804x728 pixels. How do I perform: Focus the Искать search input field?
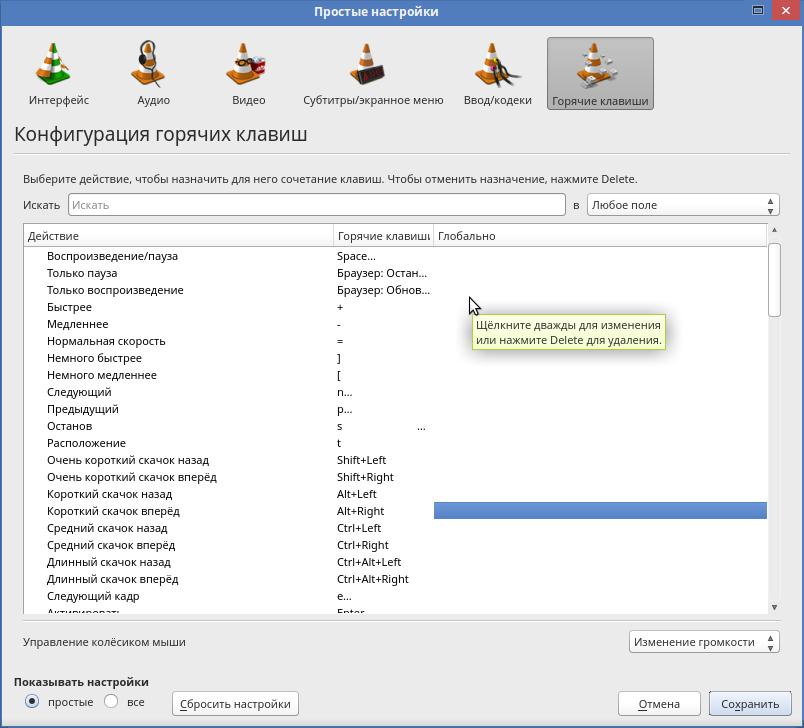pyautogui.click(x=317, y=205)
